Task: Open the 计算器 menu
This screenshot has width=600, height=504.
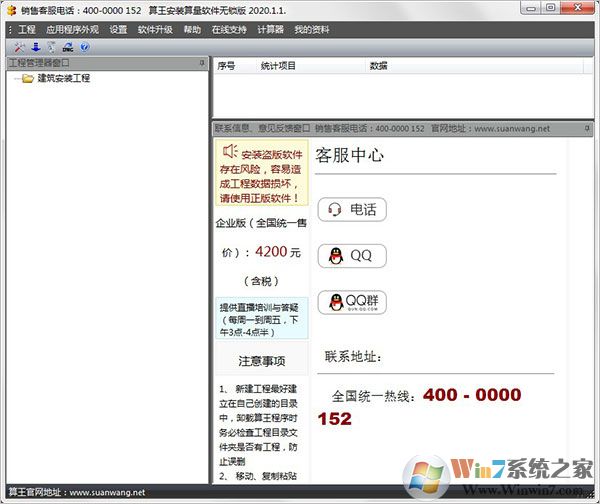Action: coord(271,30)
